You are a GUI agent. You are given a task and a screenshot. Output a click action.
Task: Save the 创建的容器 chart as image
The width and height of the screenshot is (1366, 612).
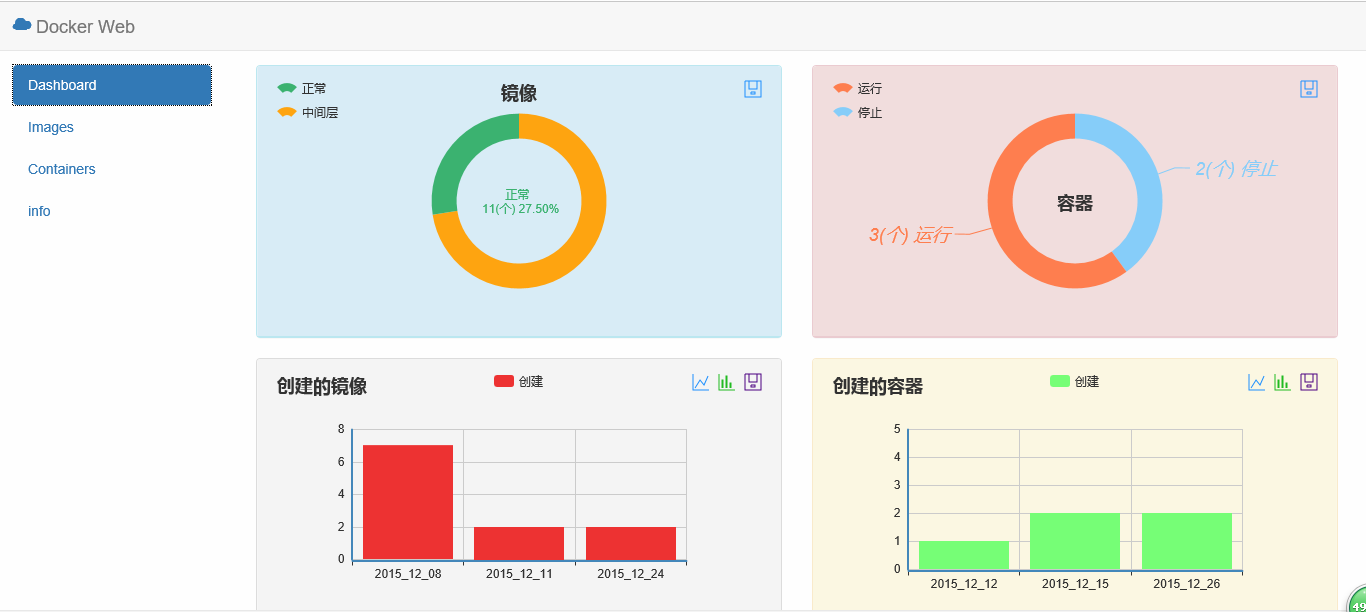(1309, 382)
